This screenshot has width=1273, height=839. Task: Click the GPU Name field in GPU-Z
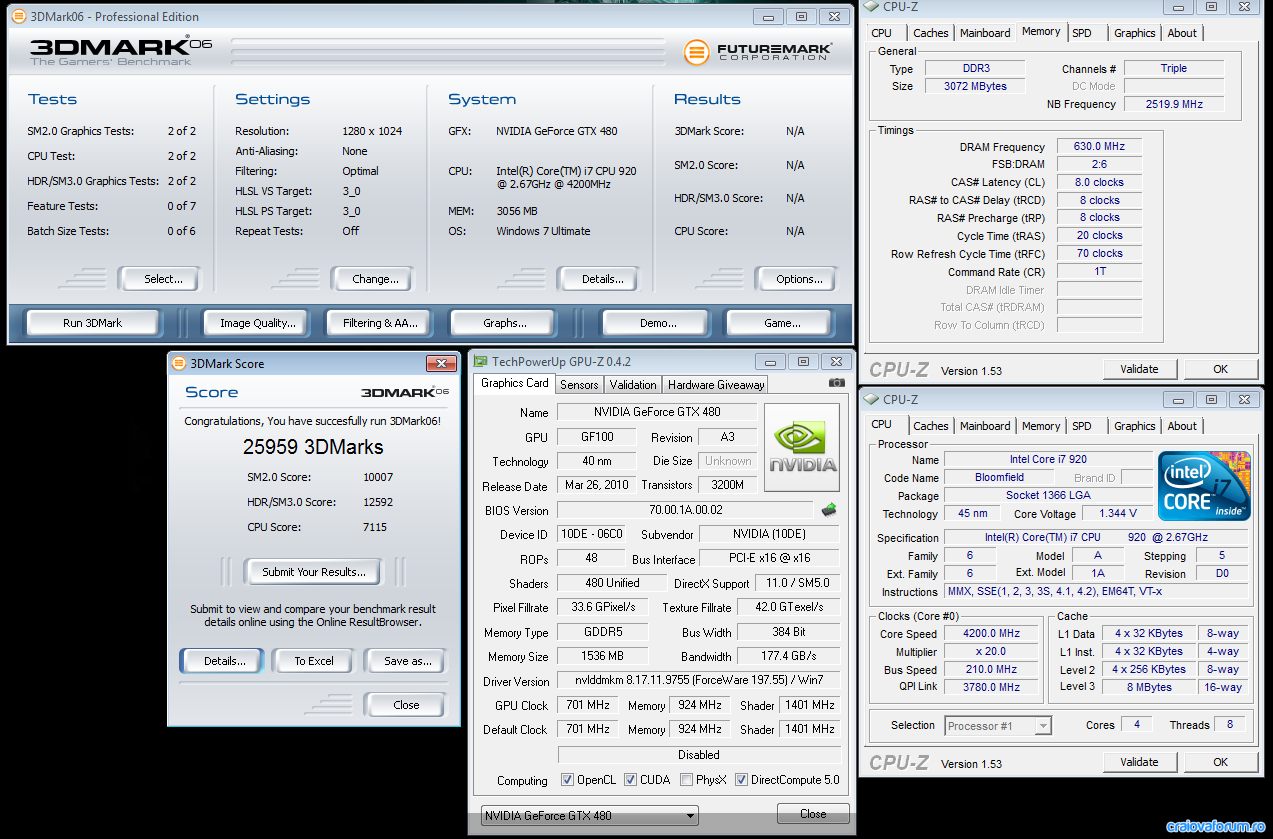pos(658,412)
